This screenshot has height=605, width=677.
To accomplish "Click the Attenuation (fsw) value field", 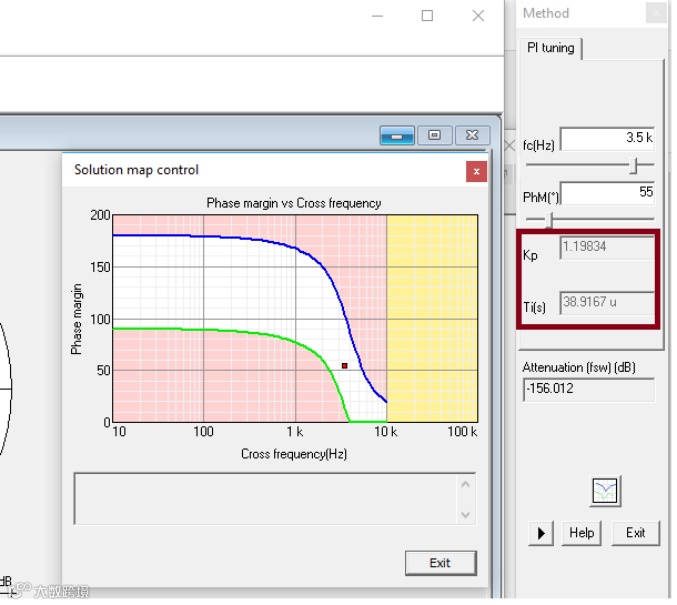I will (x=588, y=389).
